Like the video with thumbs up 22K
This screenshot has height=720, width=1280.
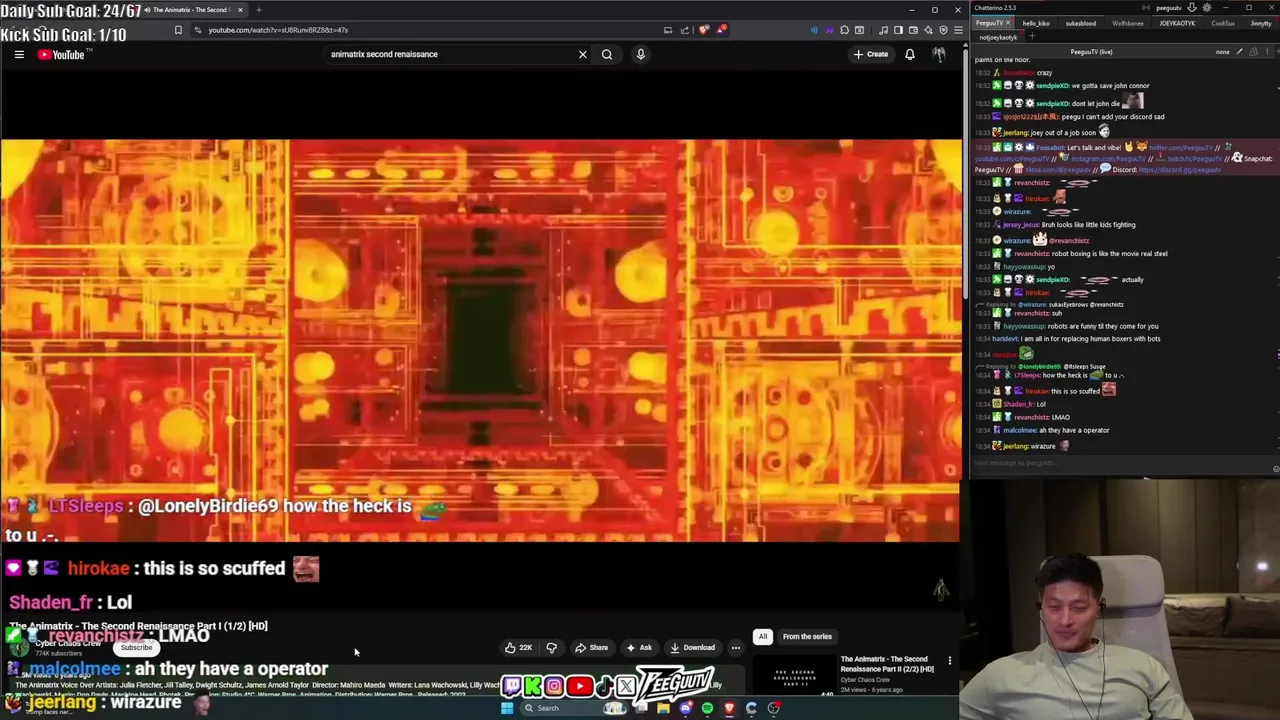(518, 648)
